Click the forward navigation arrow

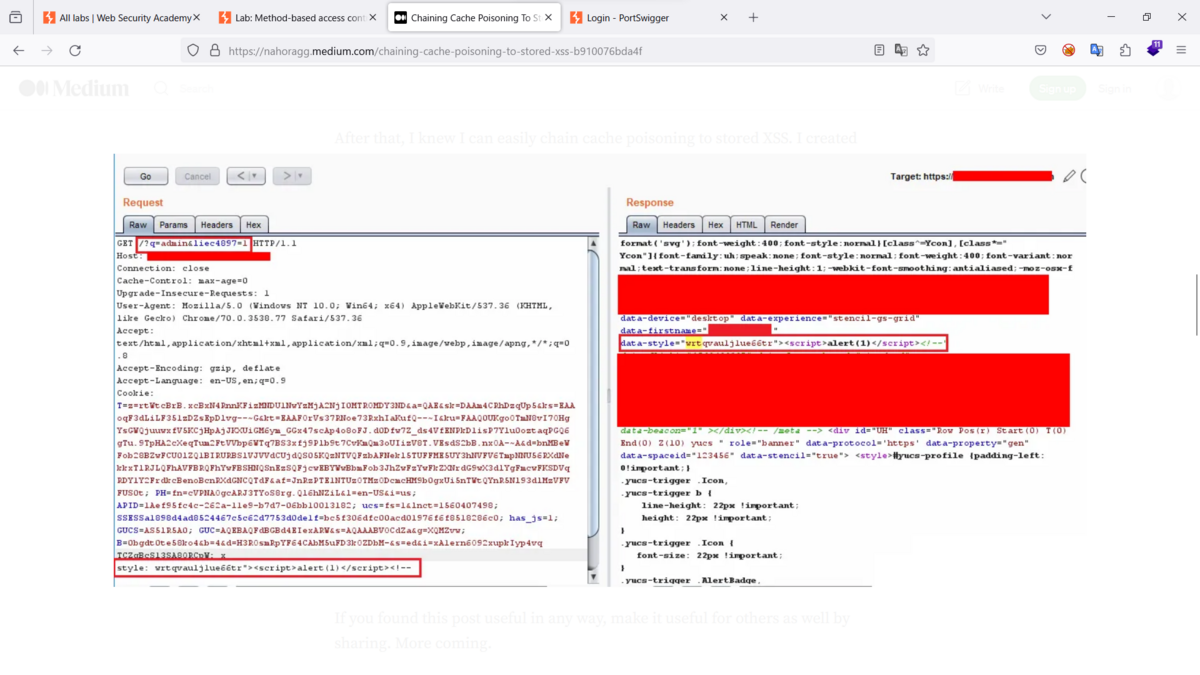tap(46, 50)
